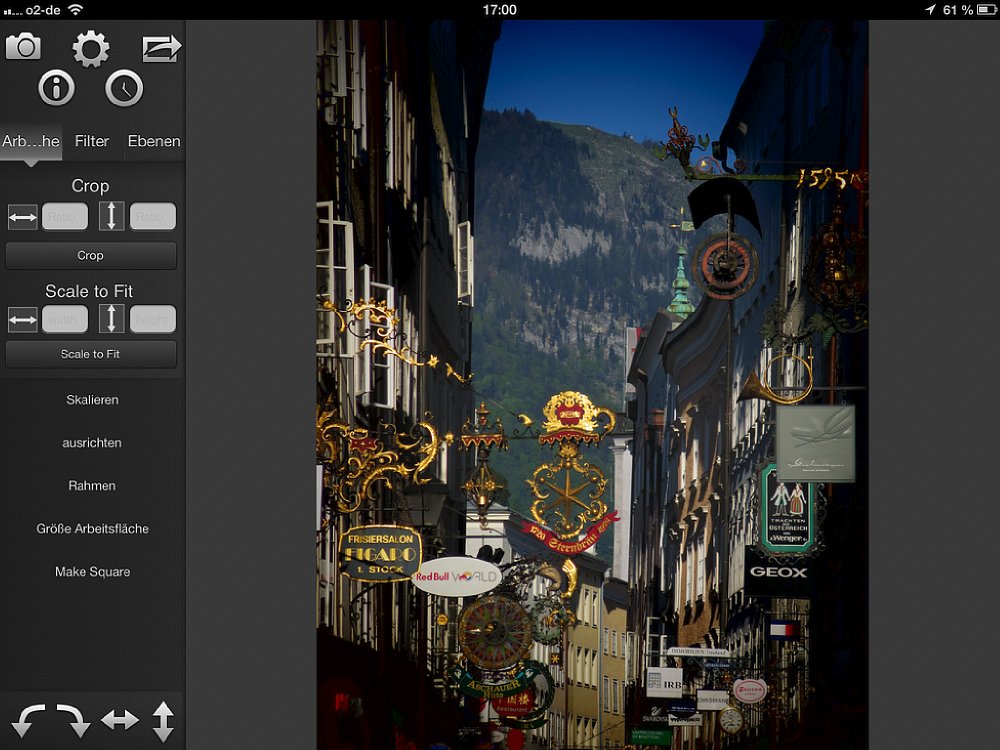Choose the ausrichten option

click(92, 443)
